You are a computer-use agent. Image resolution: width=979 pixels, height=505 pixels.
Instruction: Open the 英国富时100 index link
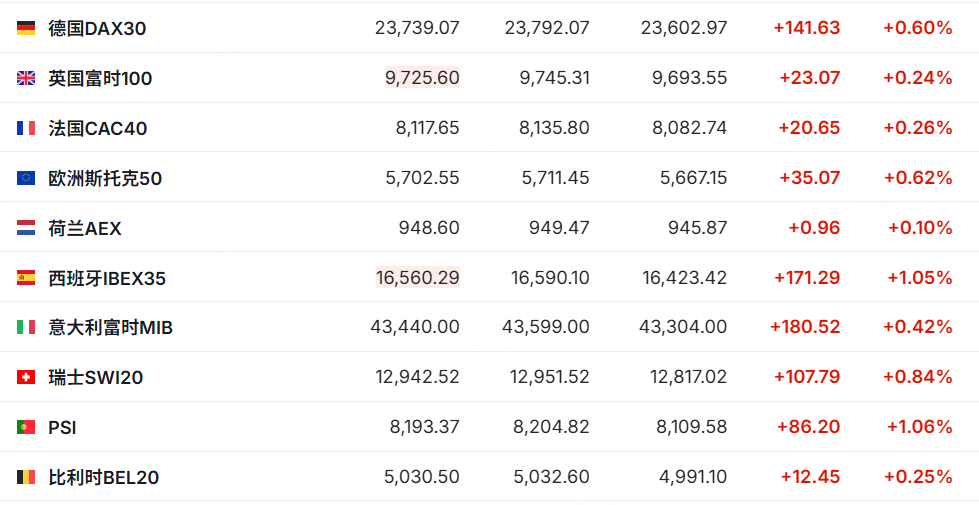point(100,78)
